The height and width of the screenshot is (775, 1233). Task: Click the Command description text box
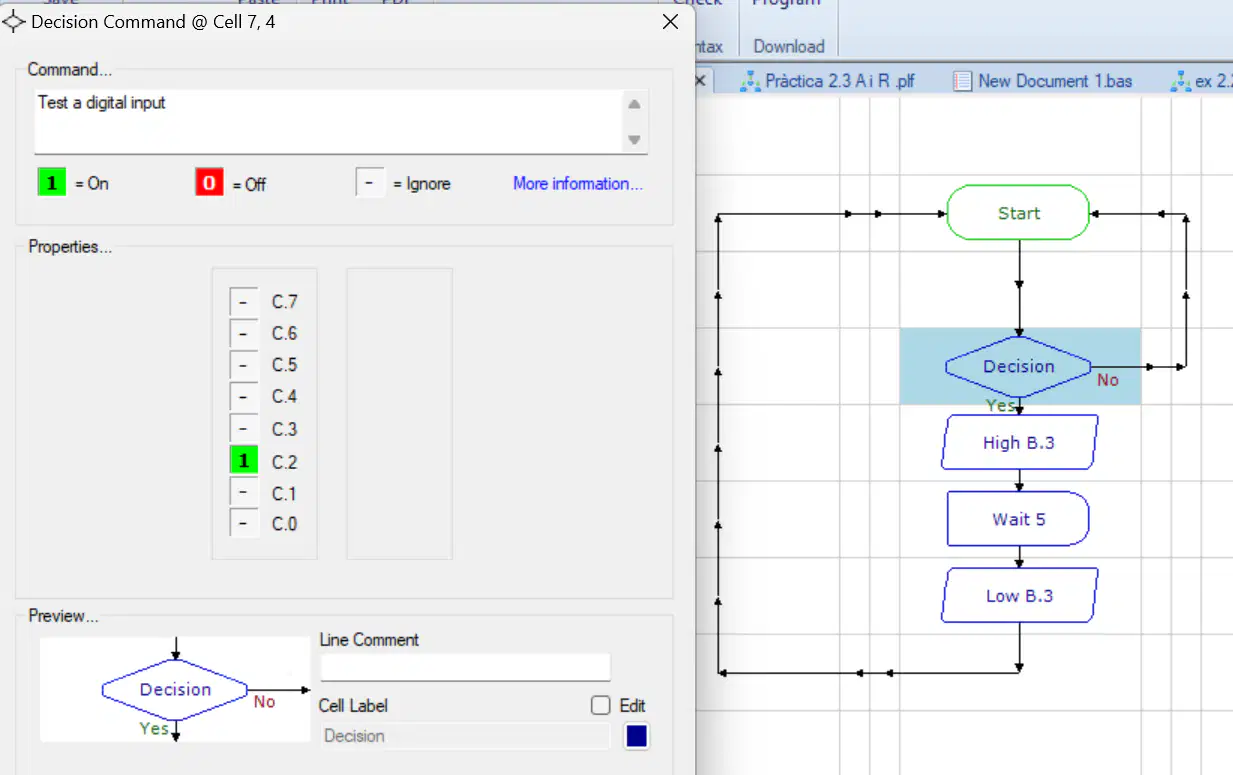click(329, 121)
